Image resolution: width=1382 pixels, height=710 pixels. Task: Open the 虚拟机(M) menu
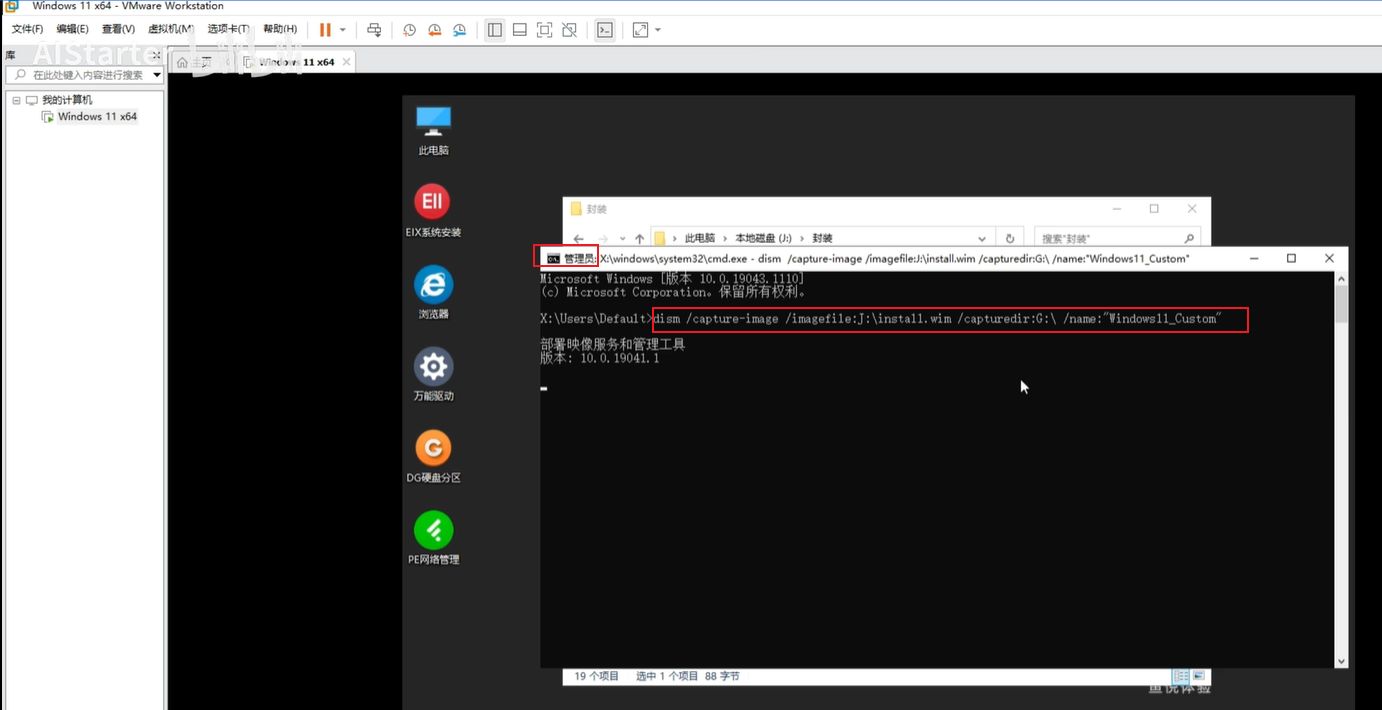point(170,30)
